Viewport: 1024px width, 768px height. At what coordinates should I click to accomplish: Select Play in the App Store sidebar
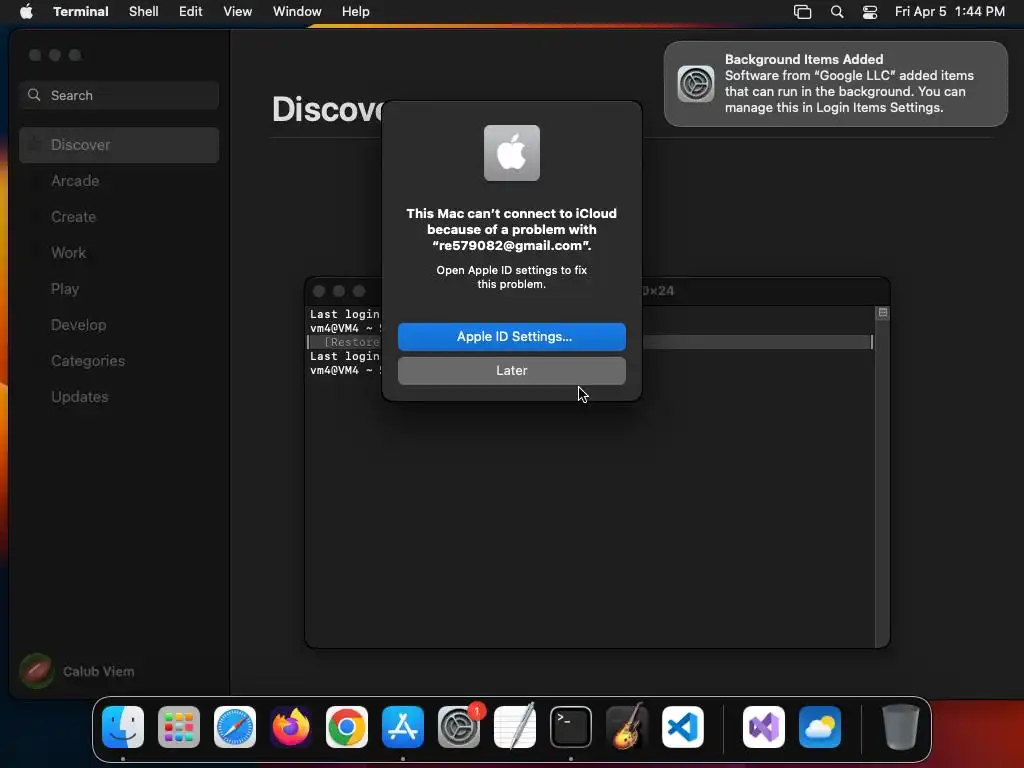pos(119,289)
